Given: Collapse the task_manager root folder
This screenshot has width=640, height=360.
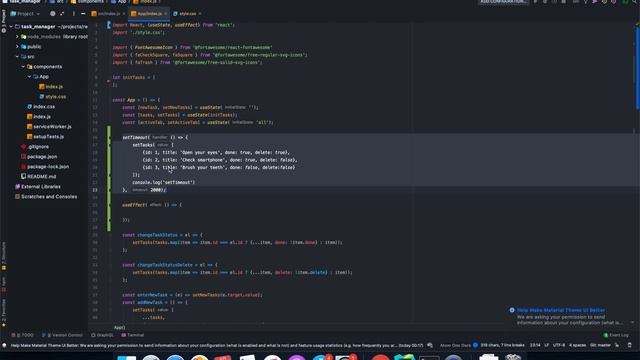Looking at the screenshot, I should [x=11, y=27].
